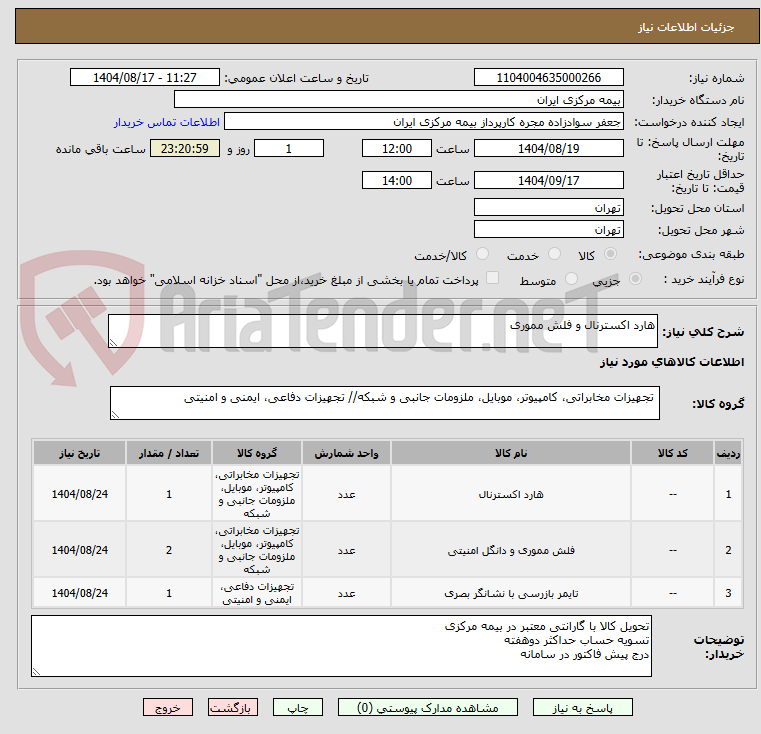Select the خدمت radio button
Screen dimensions: 761x734
click(x=554, y=254)
